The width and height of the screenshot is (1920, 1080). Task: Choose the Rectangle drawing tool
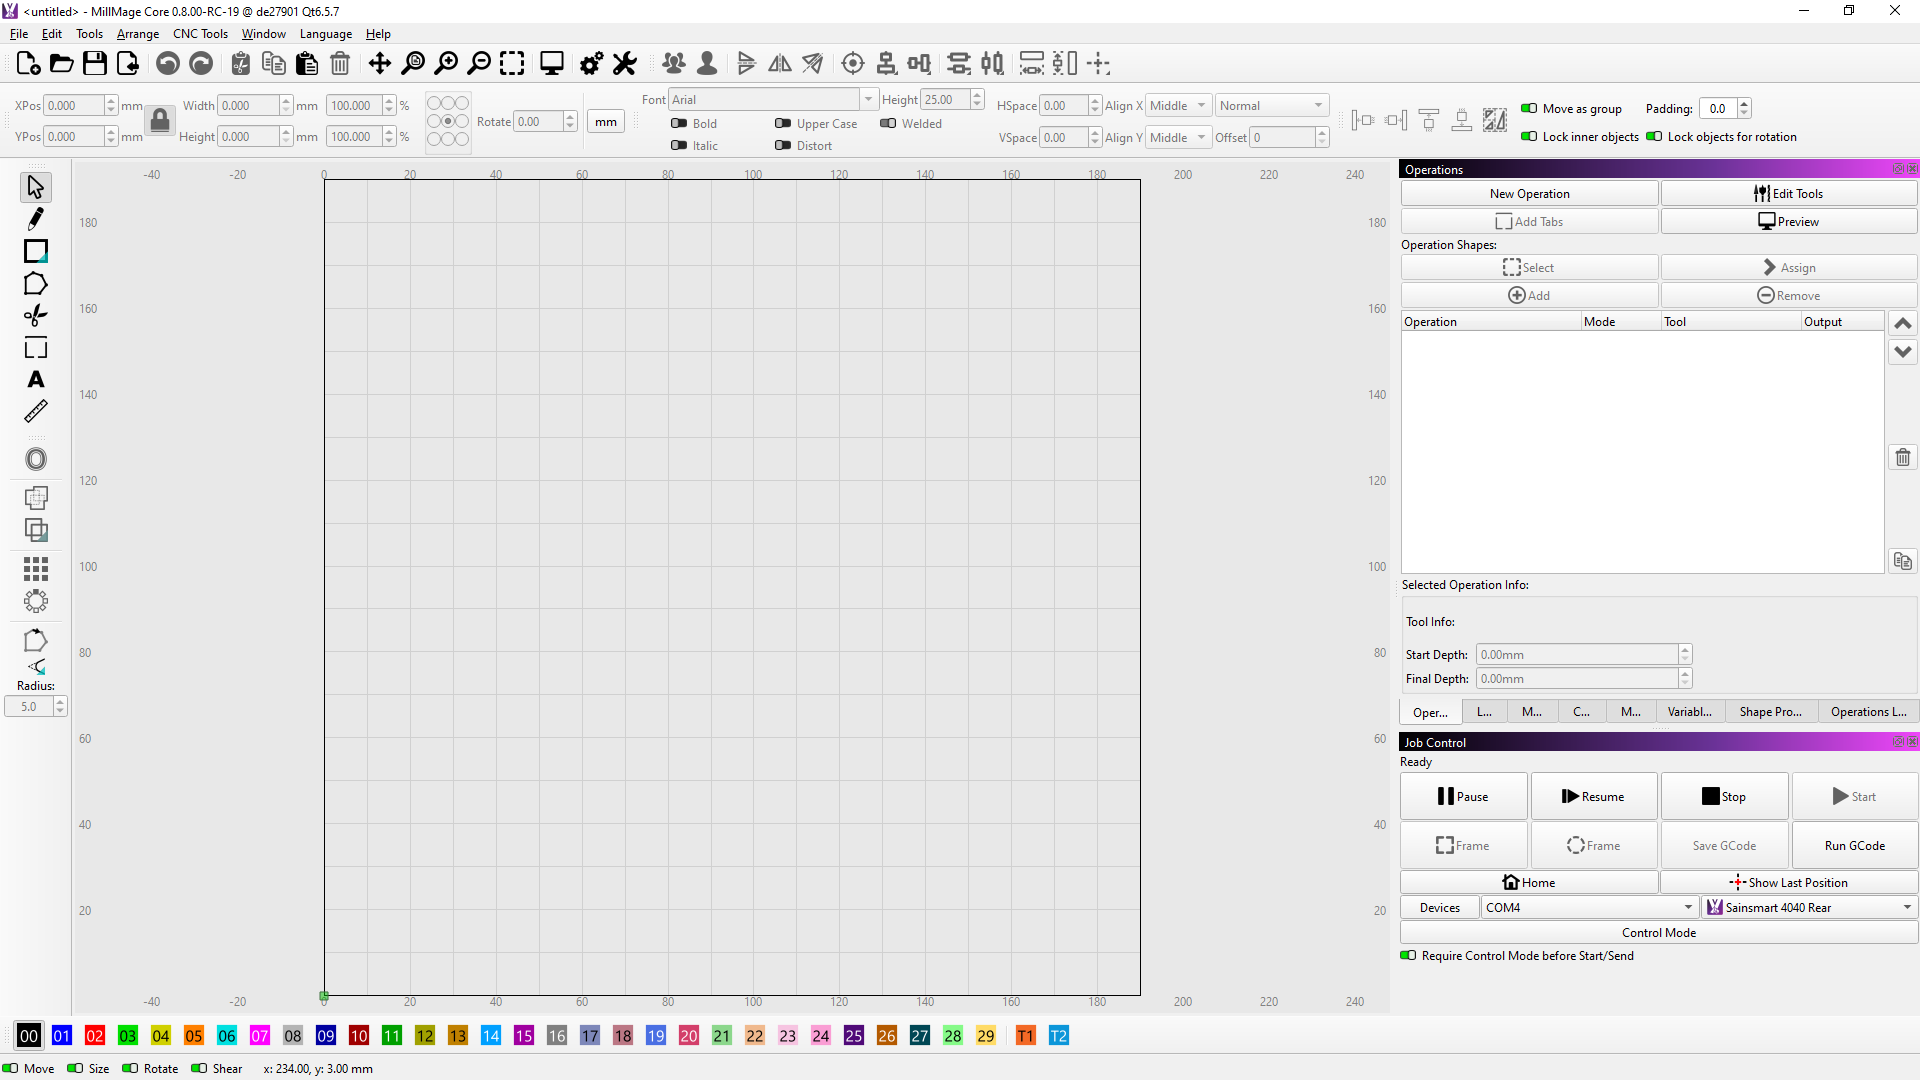click(36, 251)
